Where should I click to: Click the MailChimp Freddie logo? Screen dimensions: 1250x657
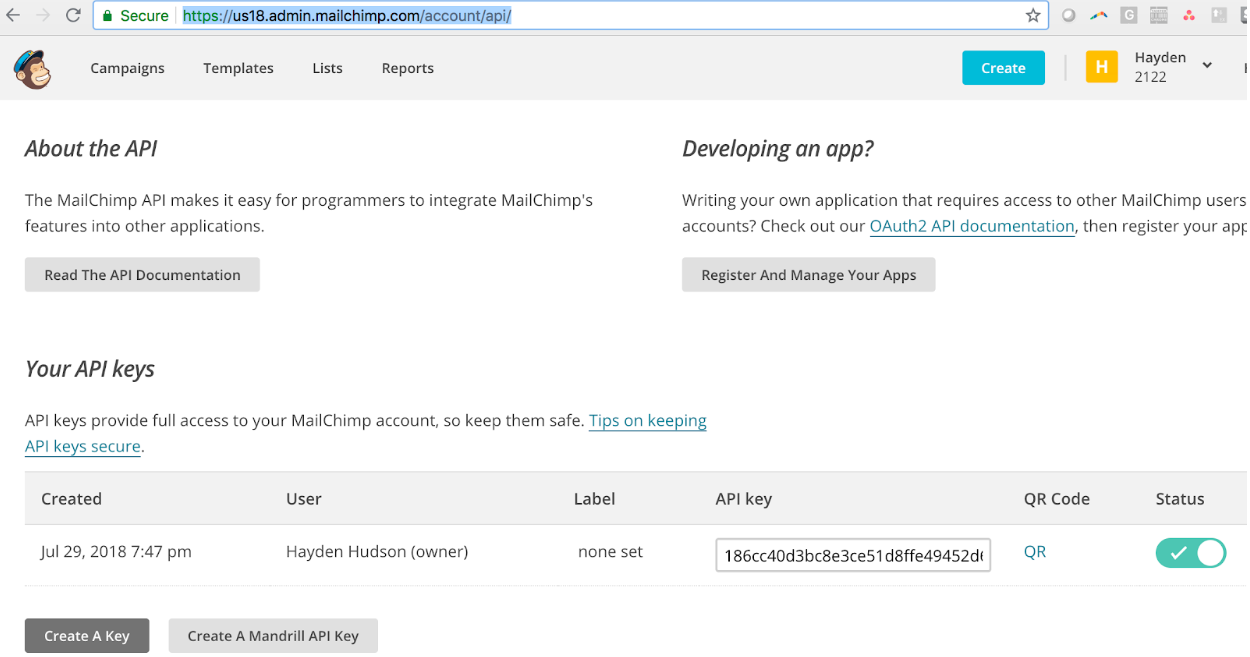pyautogui.click(x=32, y=69)
